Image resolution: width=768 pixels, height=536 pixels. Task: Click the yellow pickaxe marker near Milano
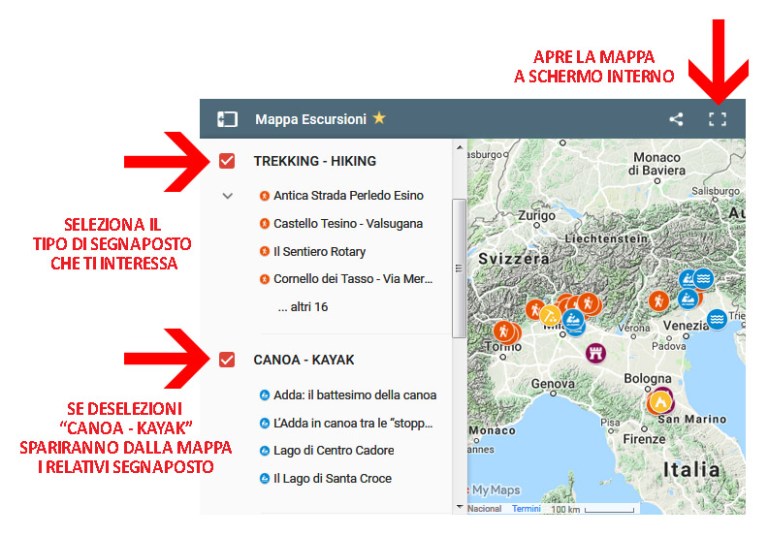click(x=550, y=315)
